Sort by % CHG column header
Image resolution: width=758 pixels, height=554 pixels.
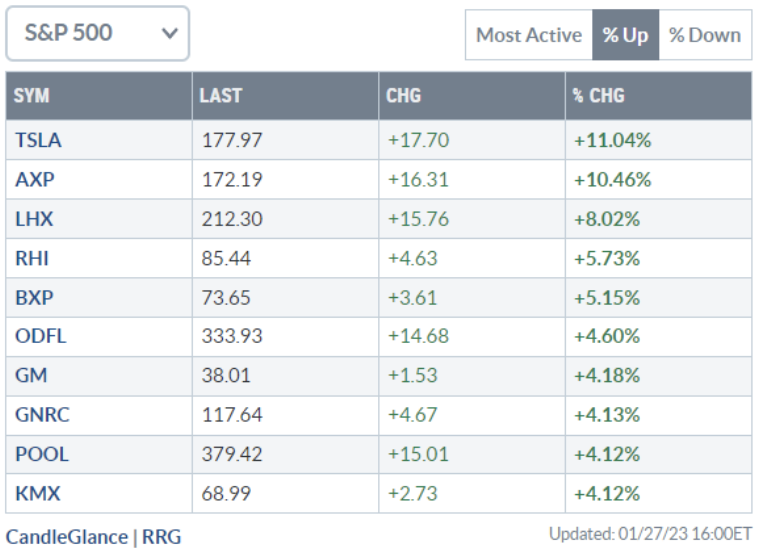point(598,96)
